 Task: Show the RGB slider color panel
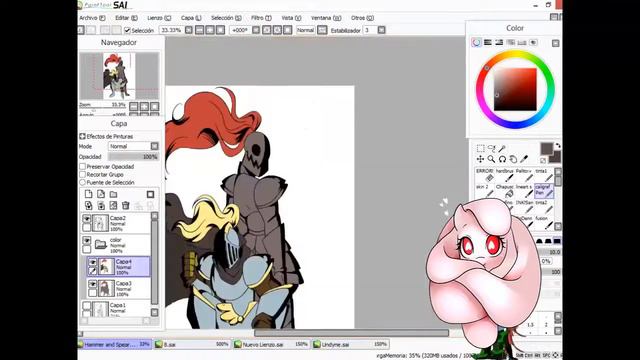point(488,42)
